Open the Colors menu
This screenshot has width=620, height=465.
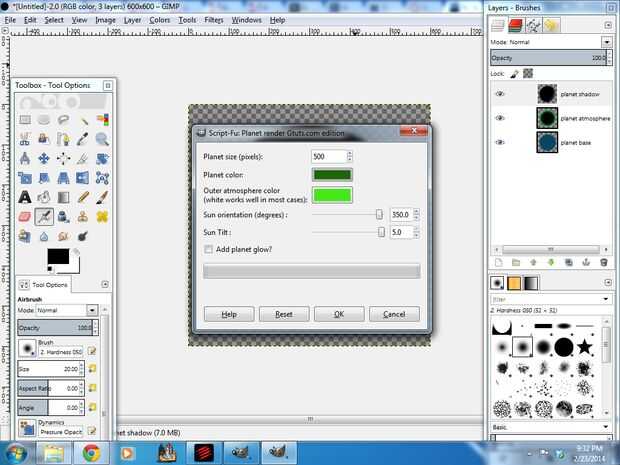click(x=160, y=20)
